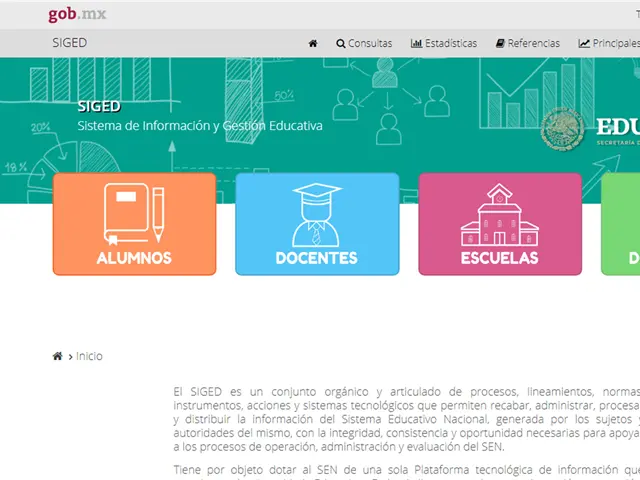Screen dimensions: 640x480
Task: Click the graduate teacher Docentes icon
Action: [x=317, y=214]
